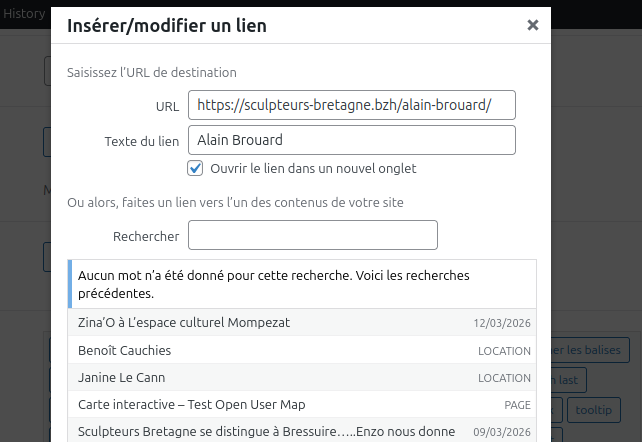Click the 'Insérer/modifier un lien' dialog title
642x442 pixels.
pos(167,26)
